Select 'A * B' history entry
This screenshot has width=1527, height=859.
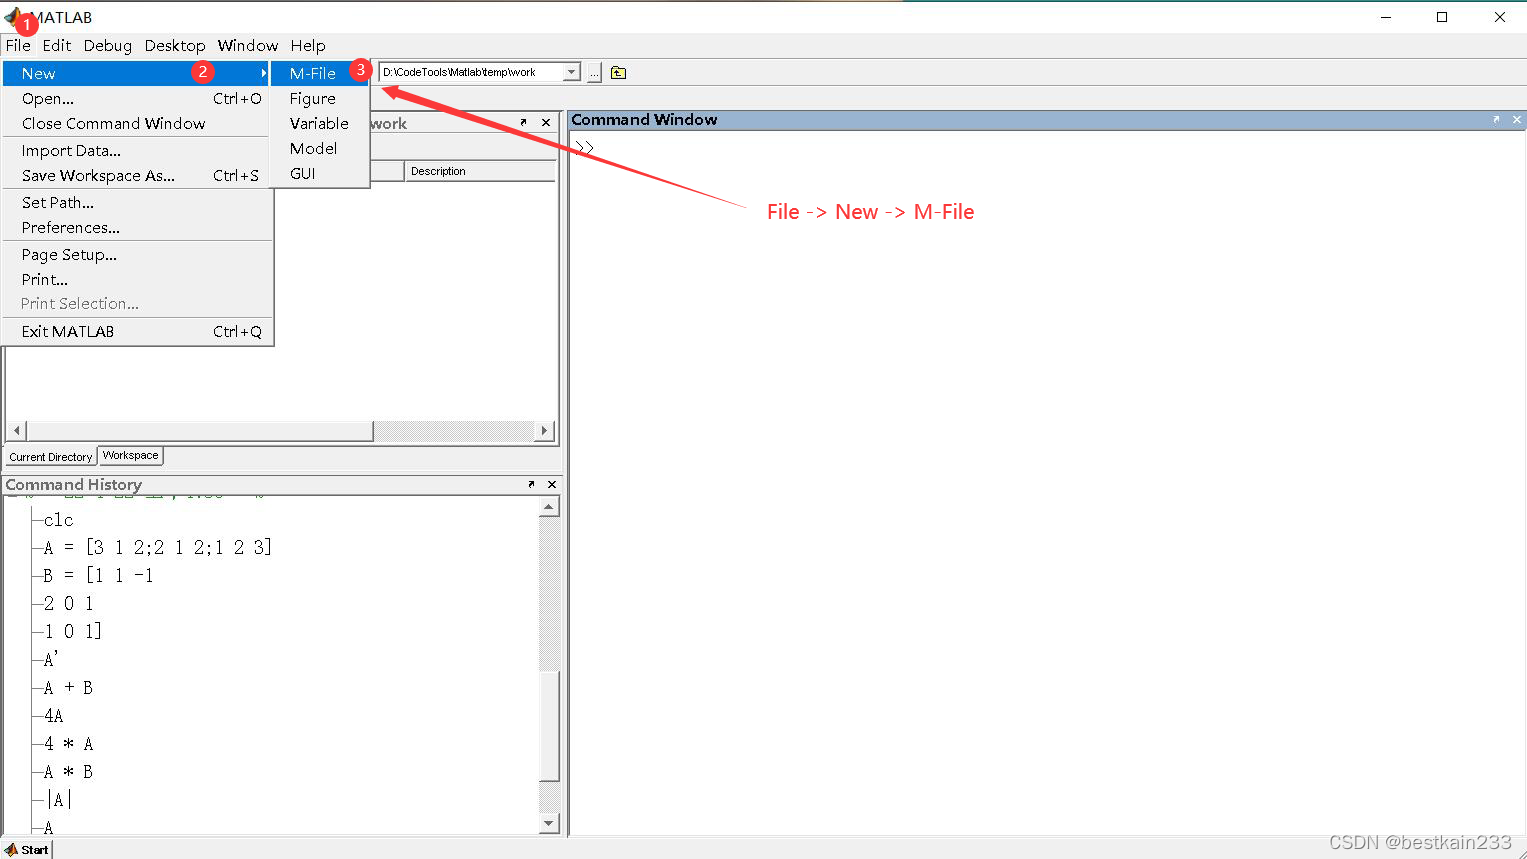69,771
